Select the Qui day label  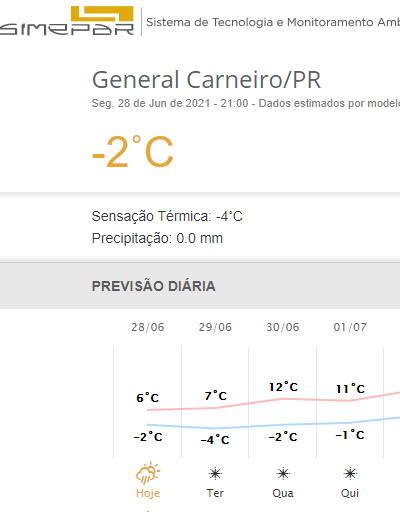(350, 493)
